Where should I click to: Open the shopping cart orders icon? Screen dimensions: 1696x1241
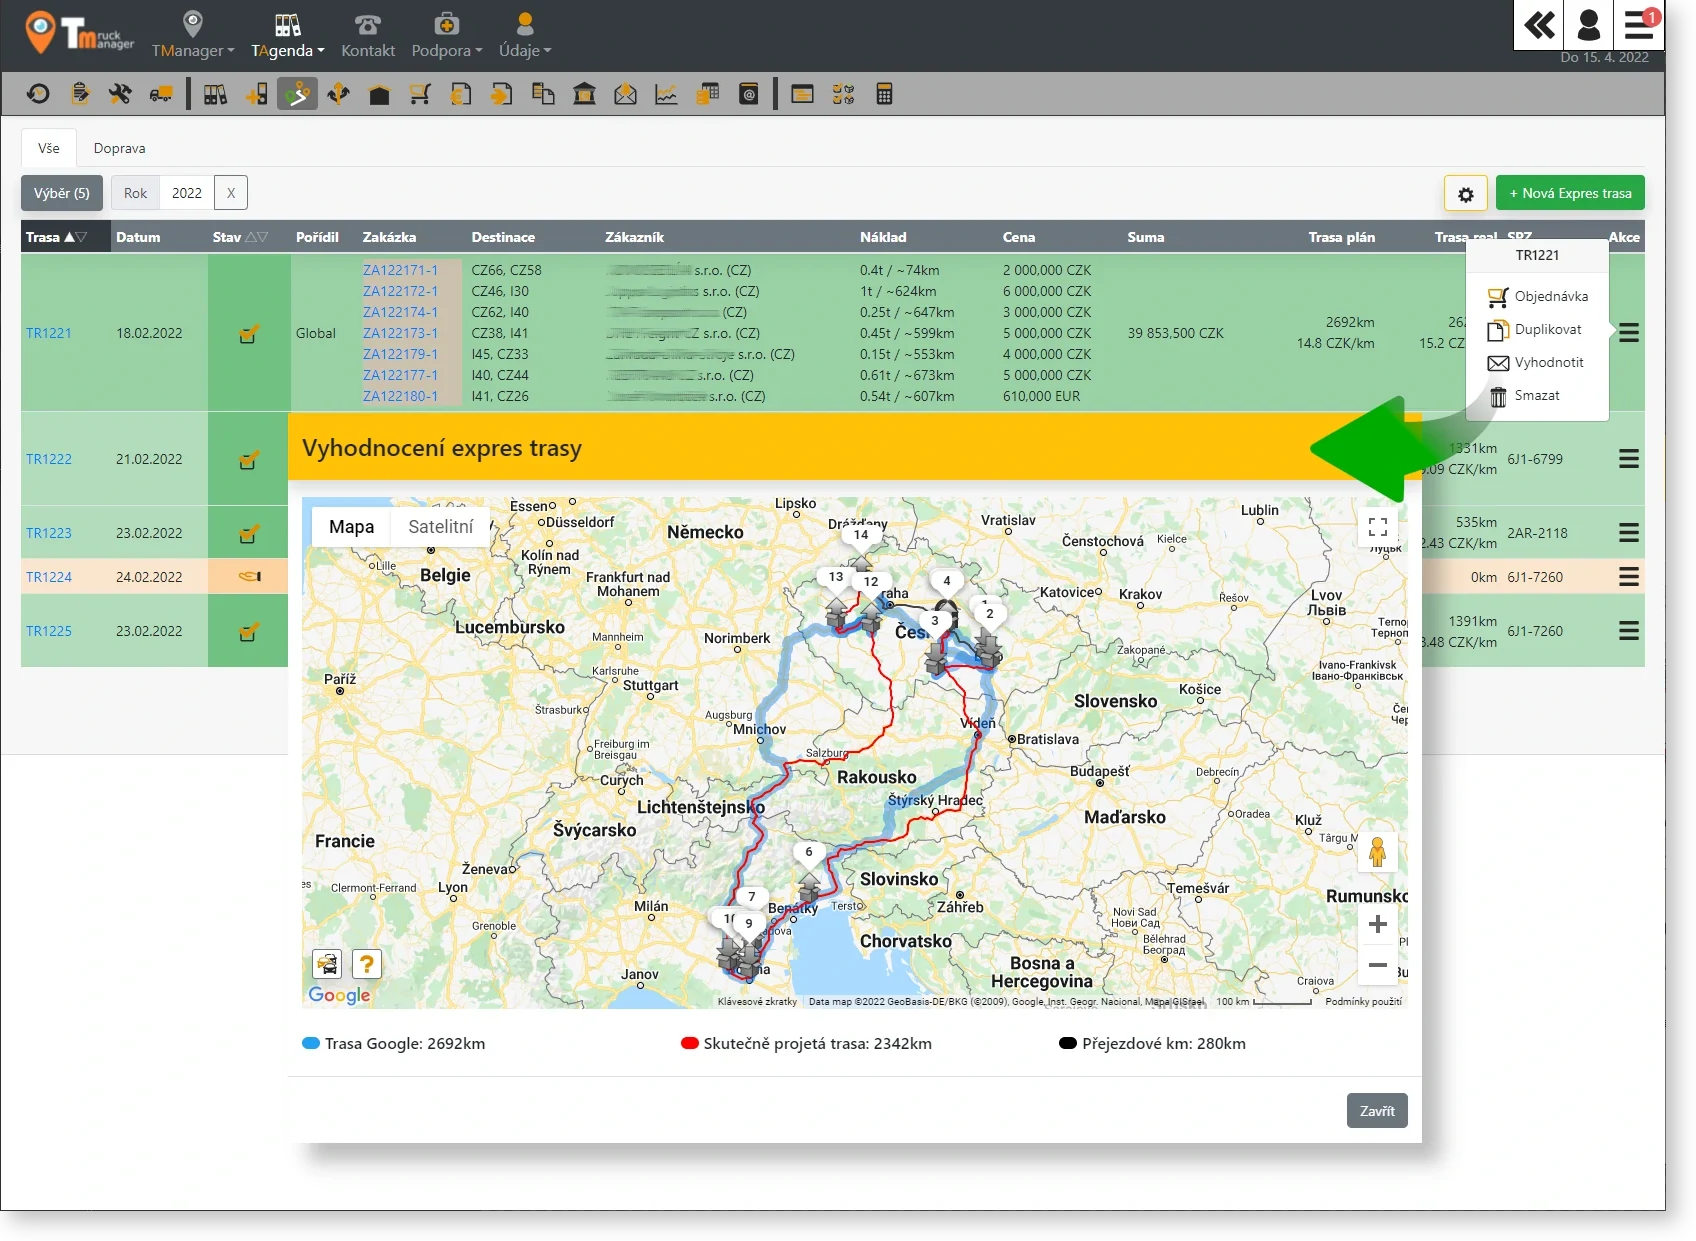[x=420, y=94]
